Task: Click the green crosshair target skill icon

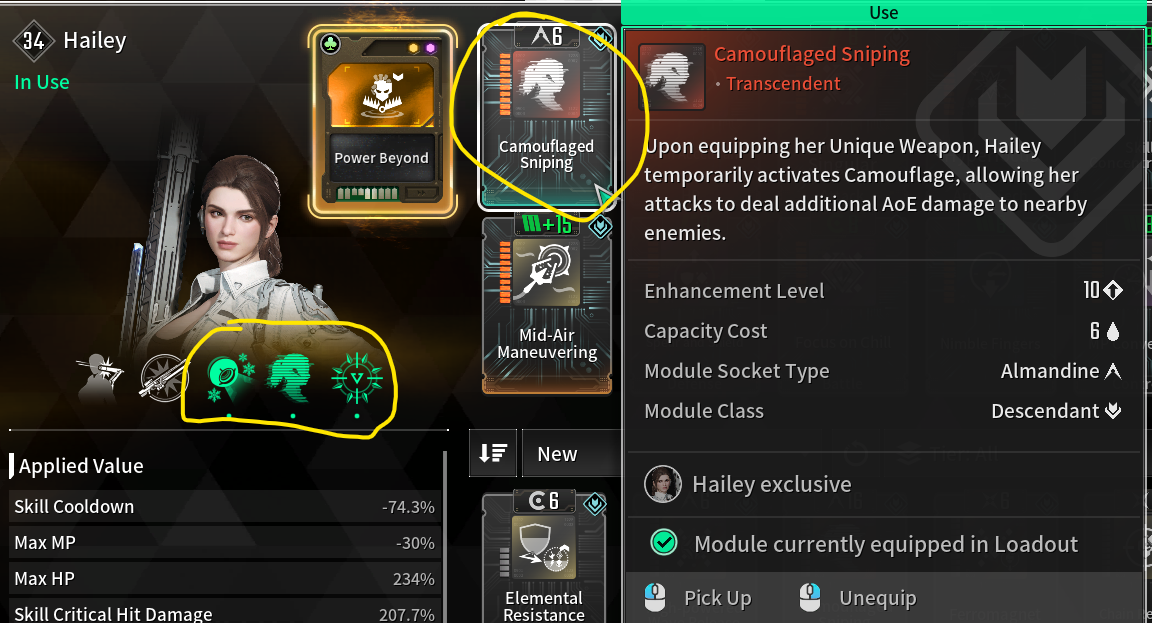Action: tap(357, 378)
